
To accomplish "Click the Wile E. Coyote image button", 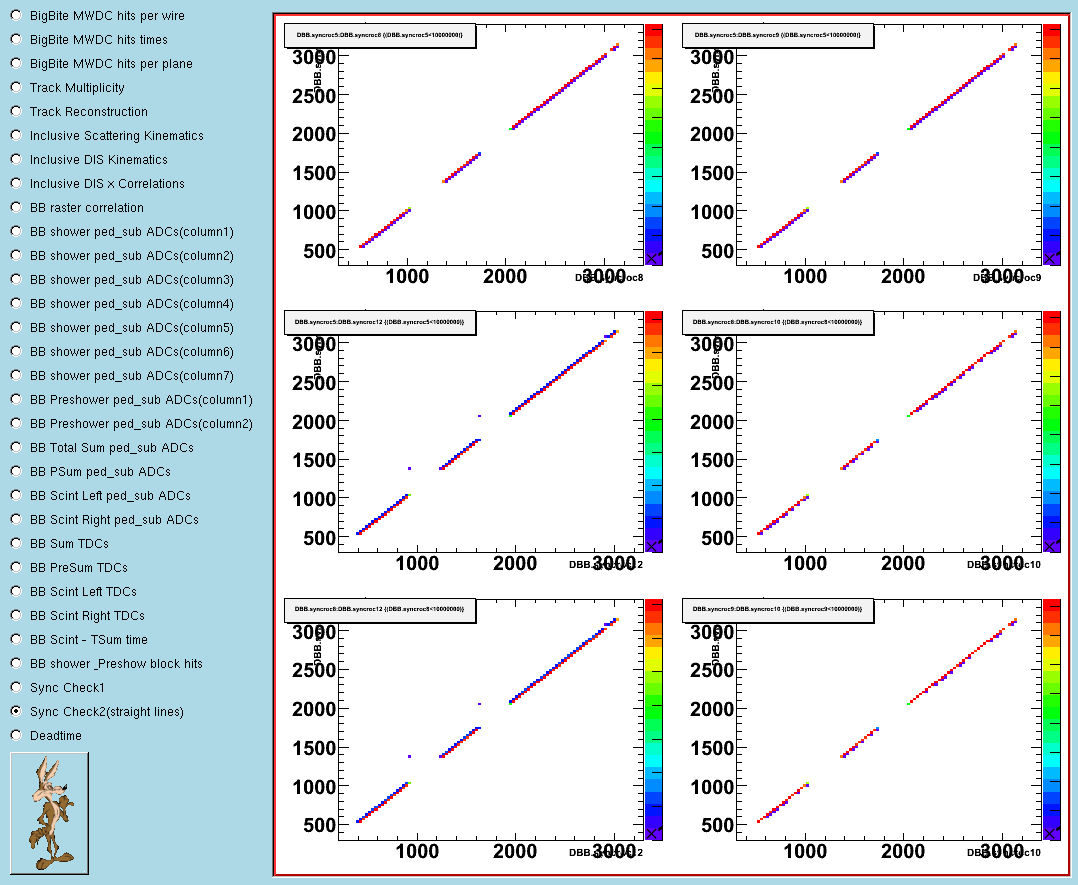I will click(x=50, y=813).
